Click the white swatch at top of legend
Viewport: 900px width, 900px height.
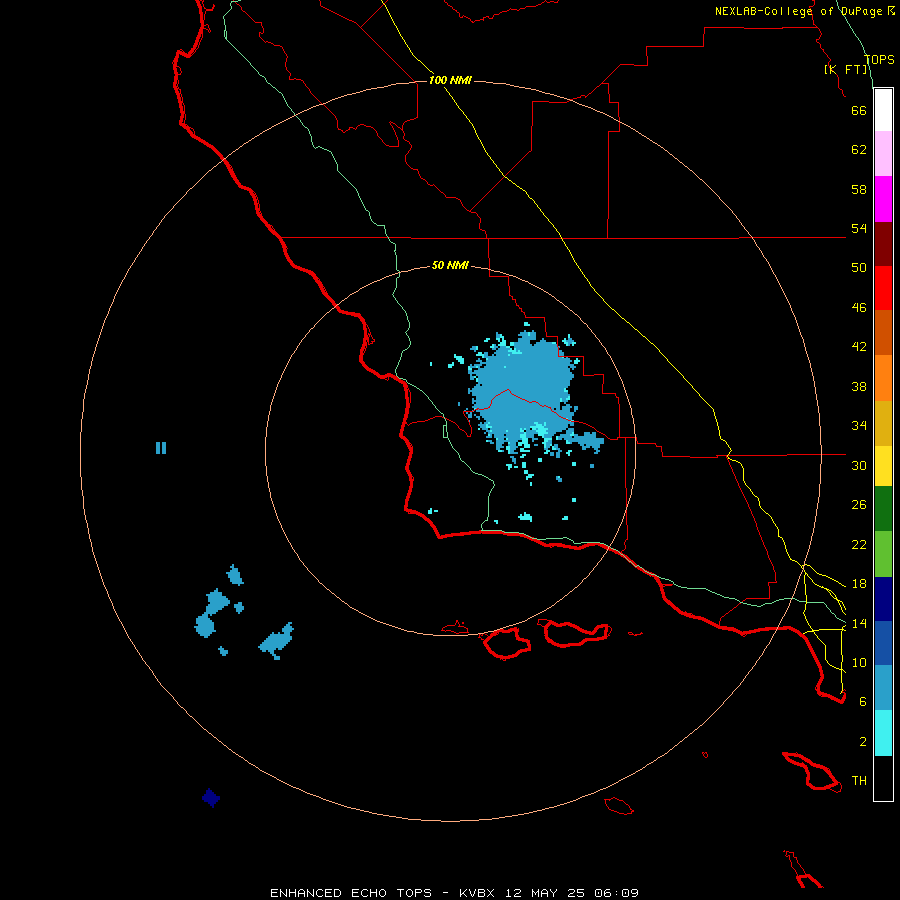pos(883,110)
